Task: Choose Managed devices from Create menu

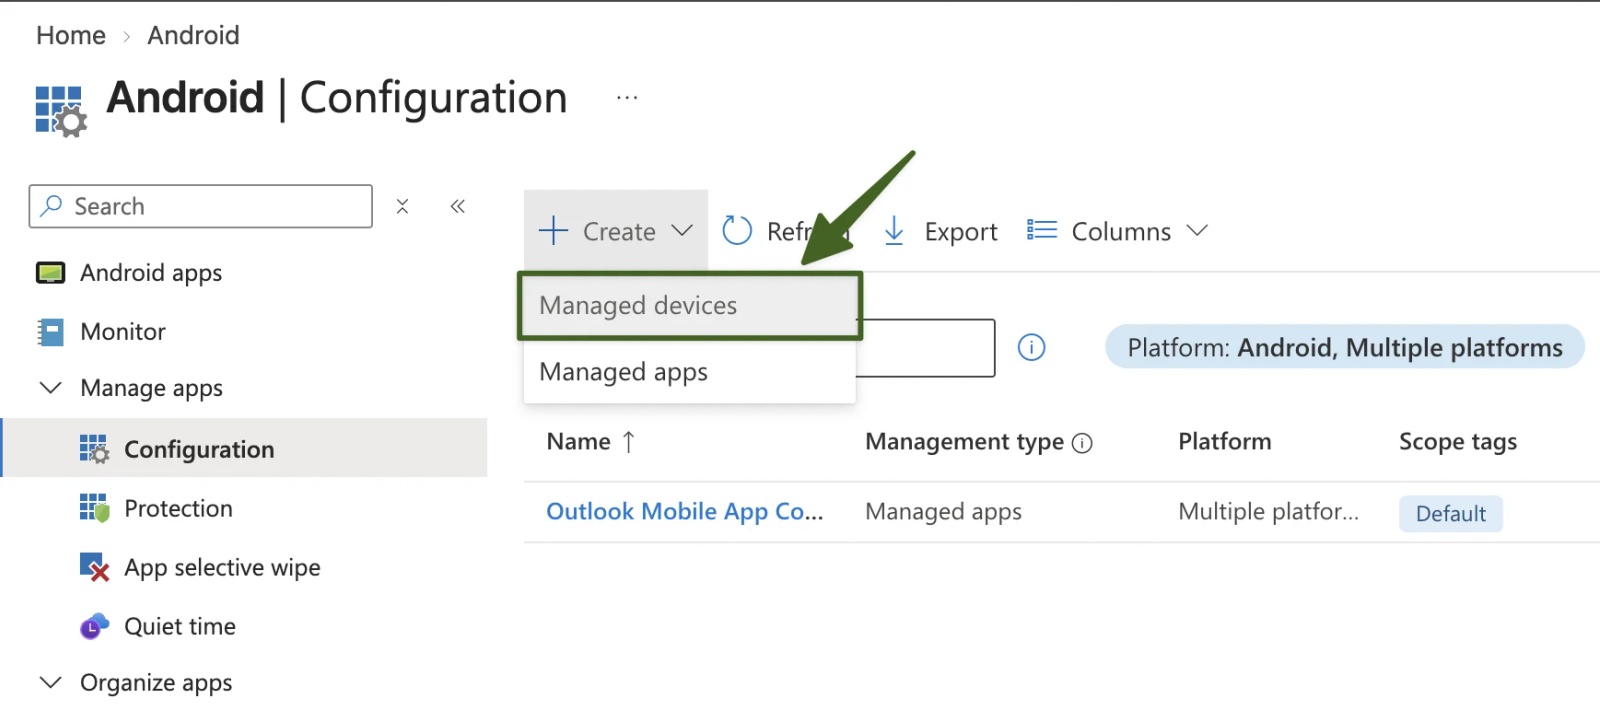Action: coord(690,306)
